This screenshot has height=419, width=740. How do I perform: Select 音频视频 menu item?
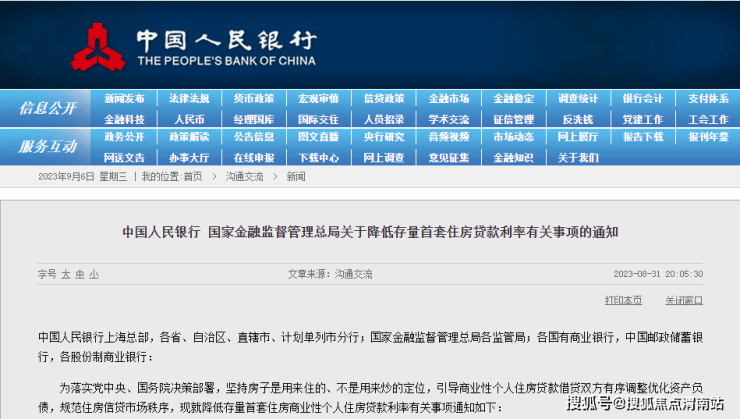click(x=449, y=137)
